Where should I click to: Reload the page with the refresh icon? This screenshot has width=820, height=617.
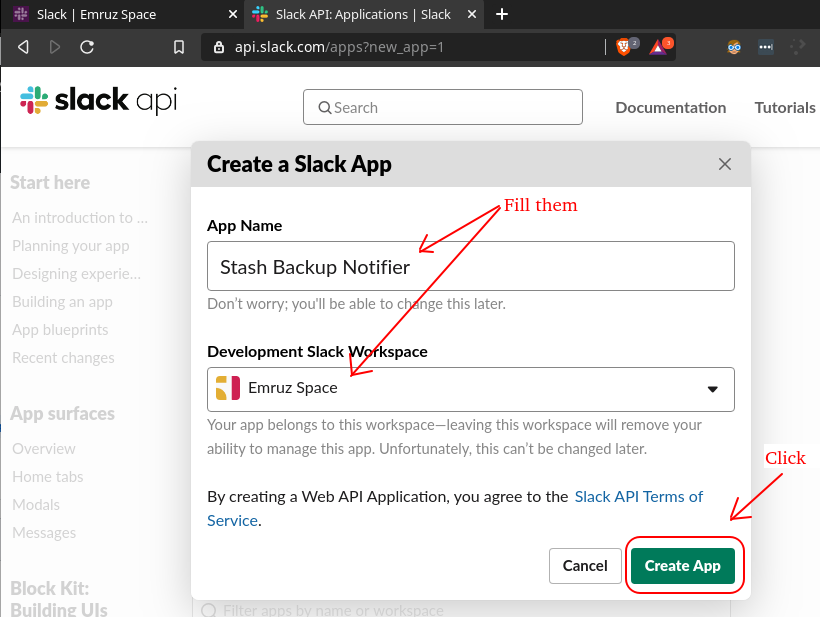(87, 47)
